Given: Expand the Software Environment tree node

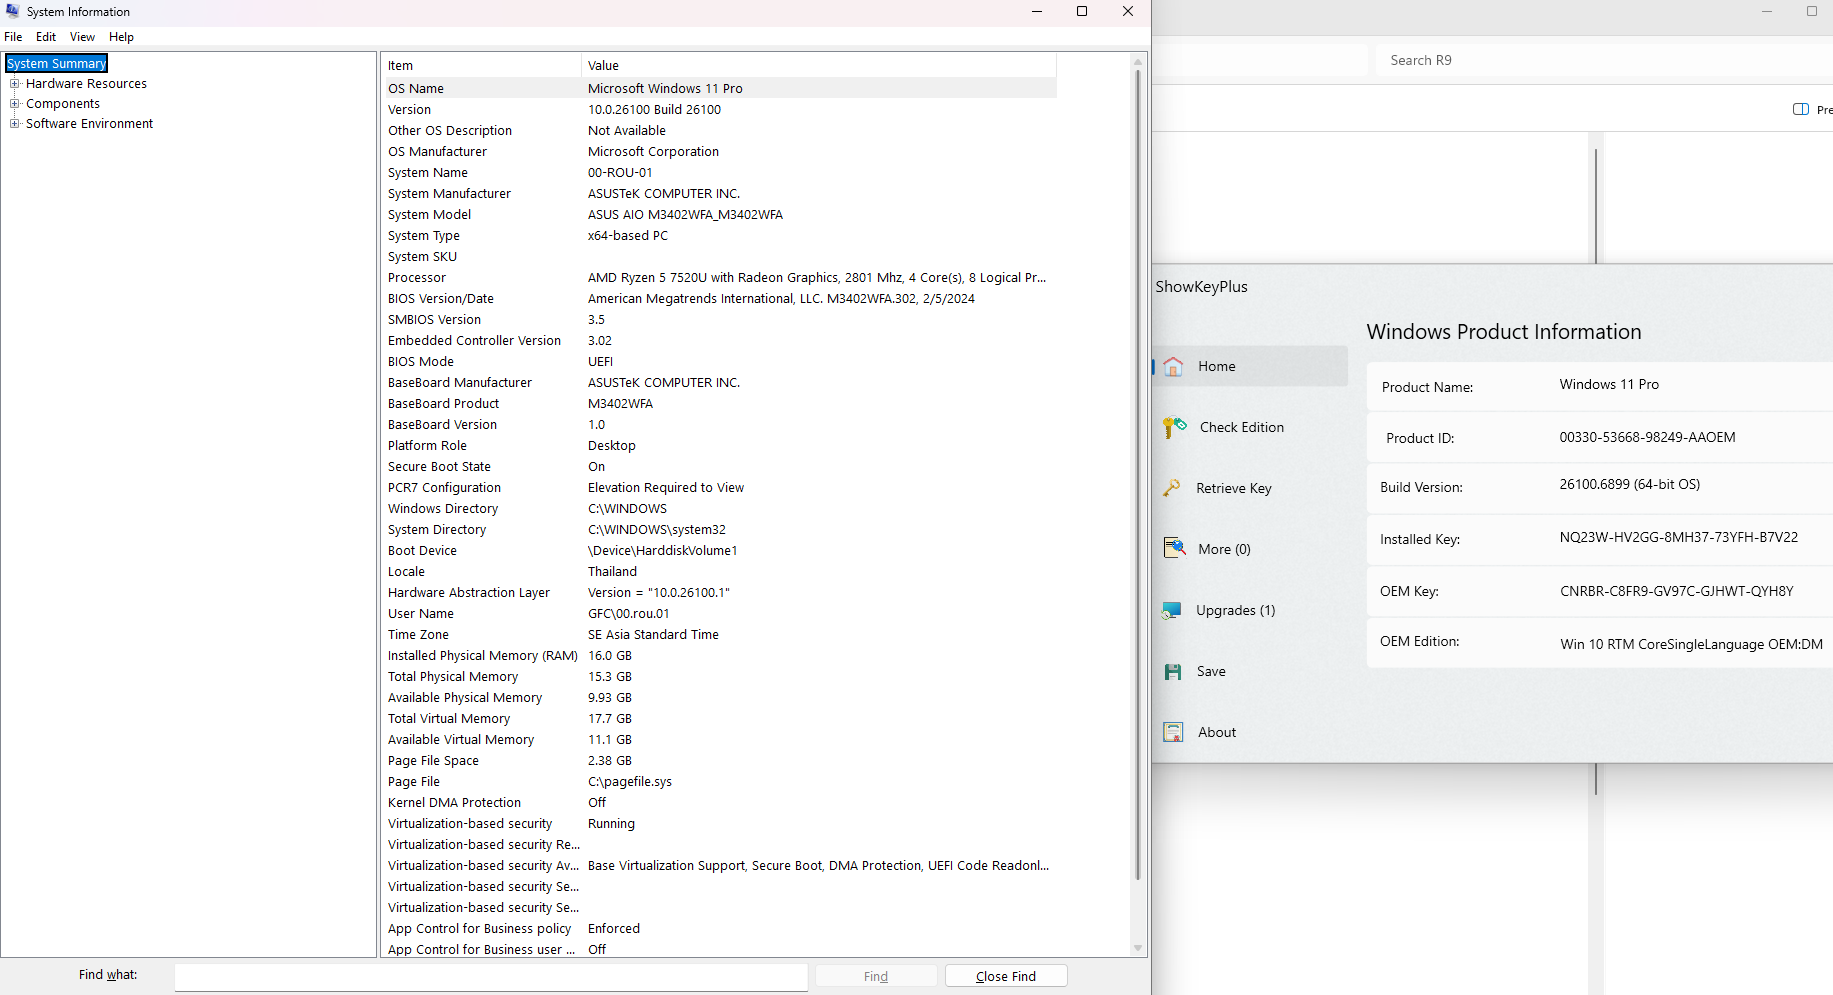Looking at the screenshot, I should 15,124.
